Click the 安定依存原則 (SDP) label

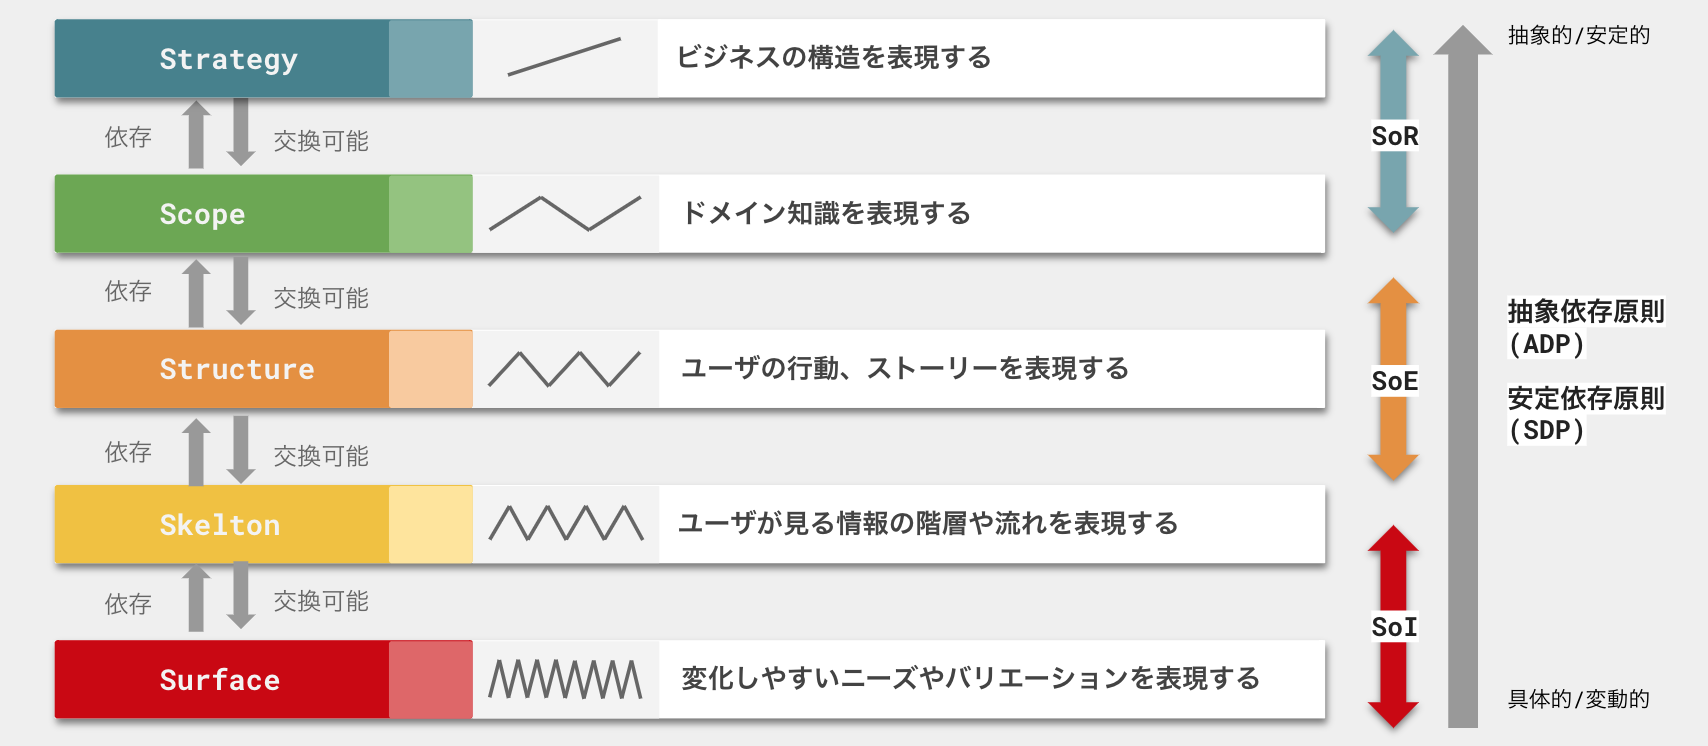(1585, 414)
